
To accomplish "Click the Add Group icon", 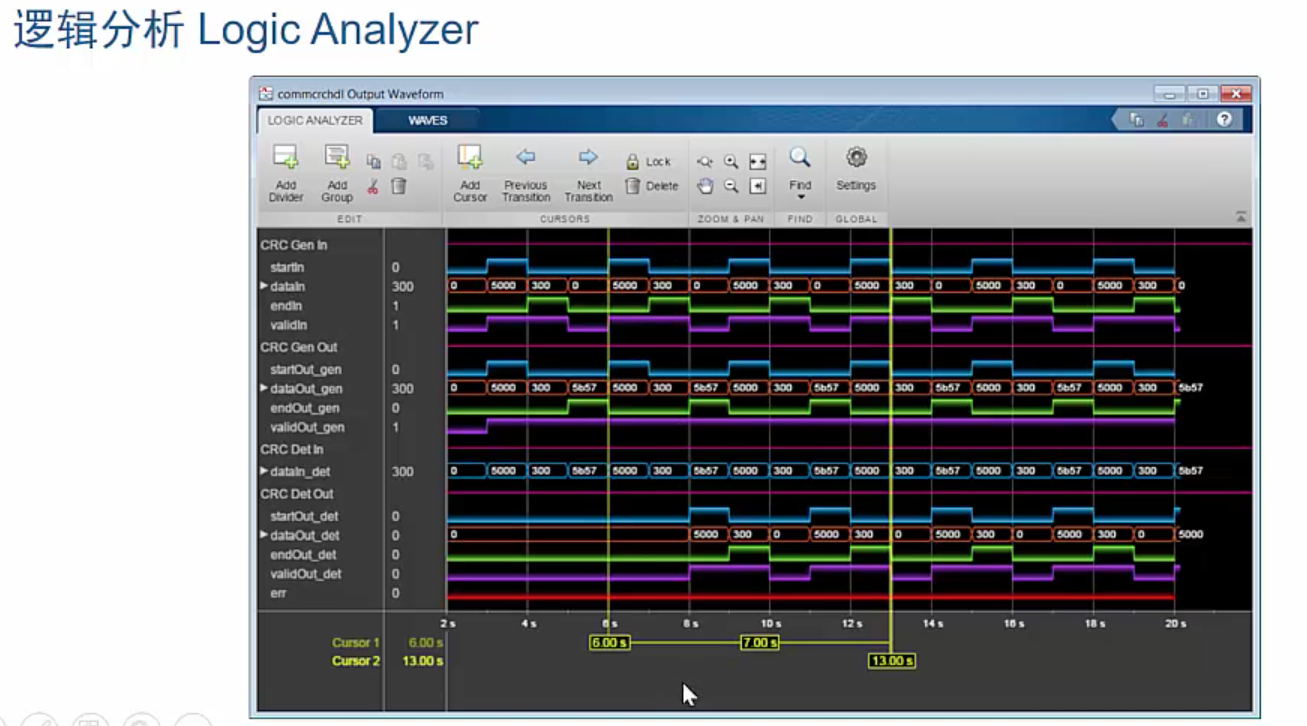I will tap(337, 157).
